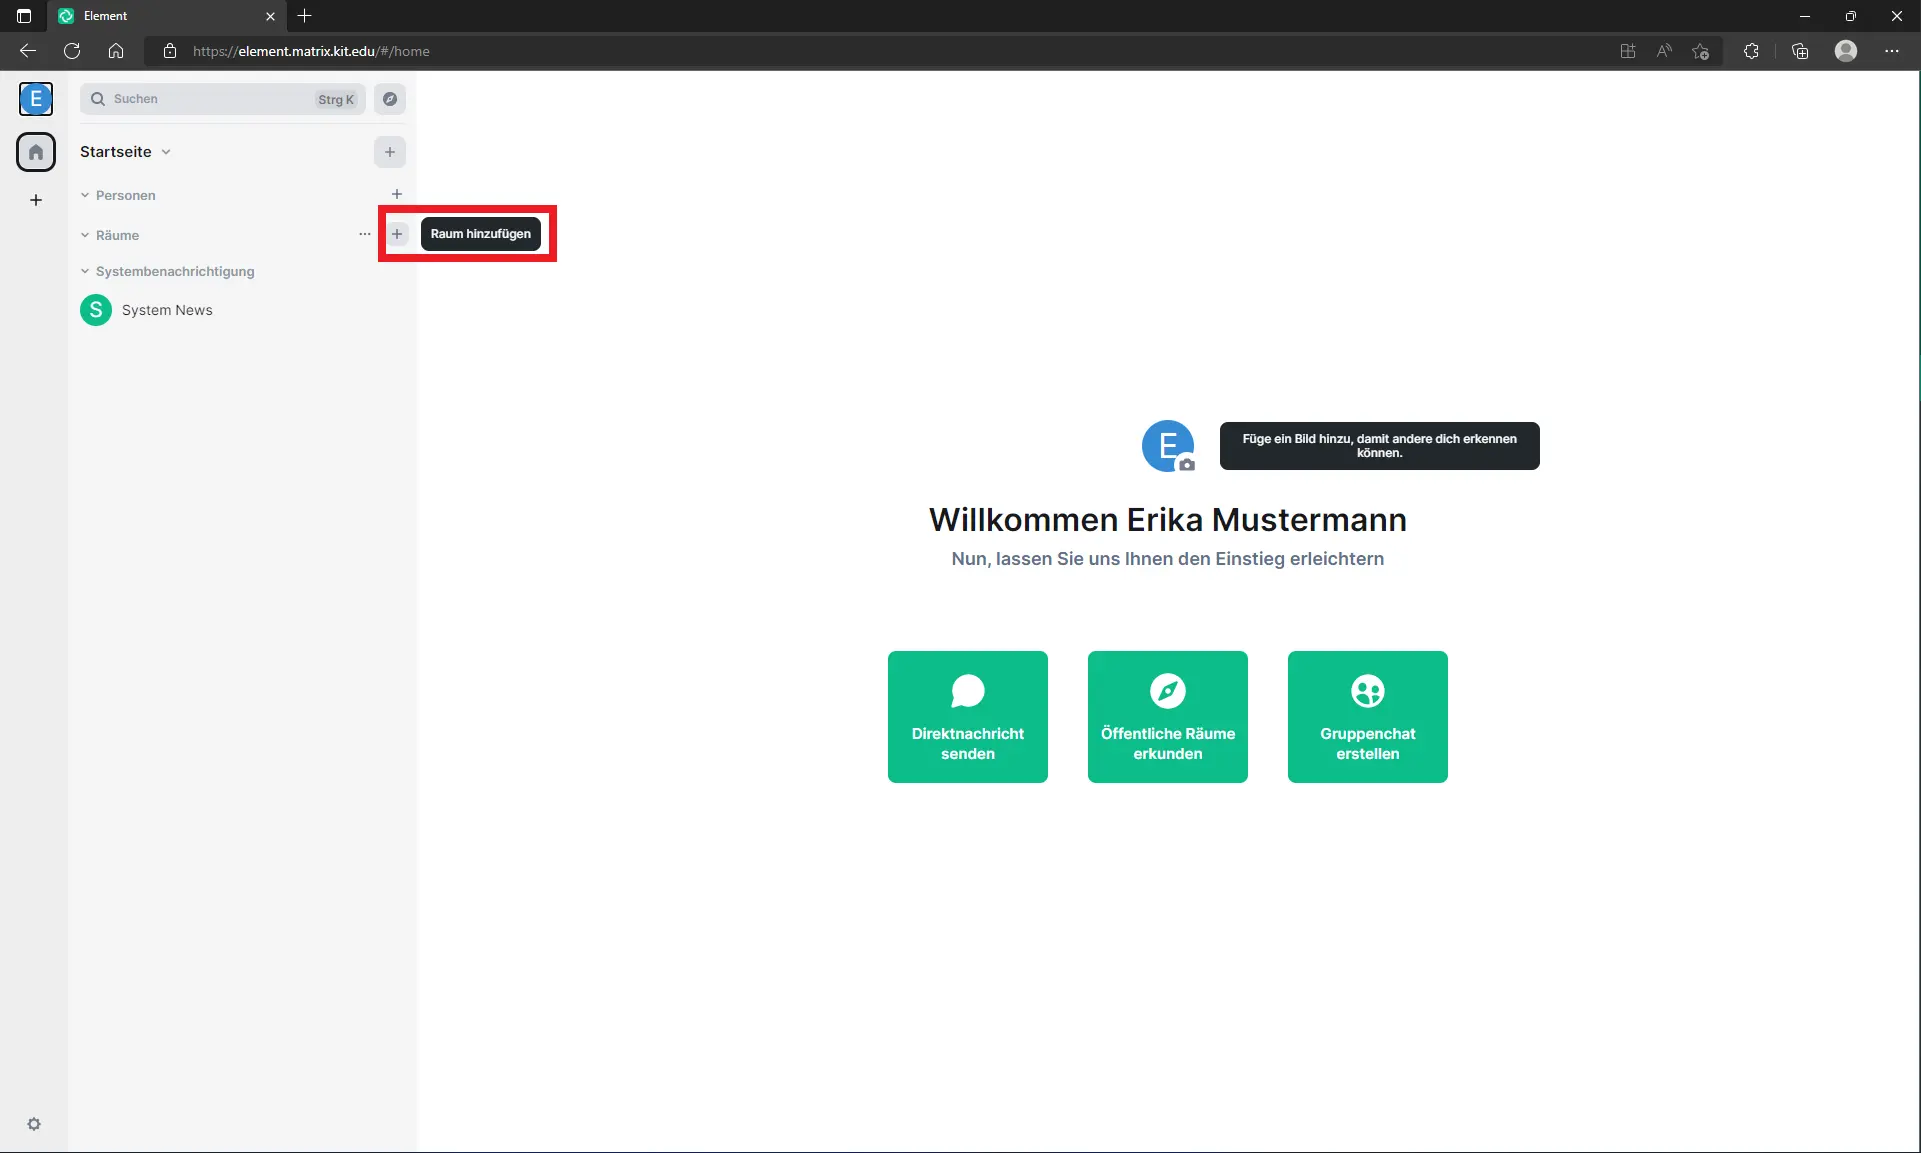Open Quick settings via the gear icon
Image resolution: width=1921 pixels, height=1153 pixels.
pos(34,1124)
